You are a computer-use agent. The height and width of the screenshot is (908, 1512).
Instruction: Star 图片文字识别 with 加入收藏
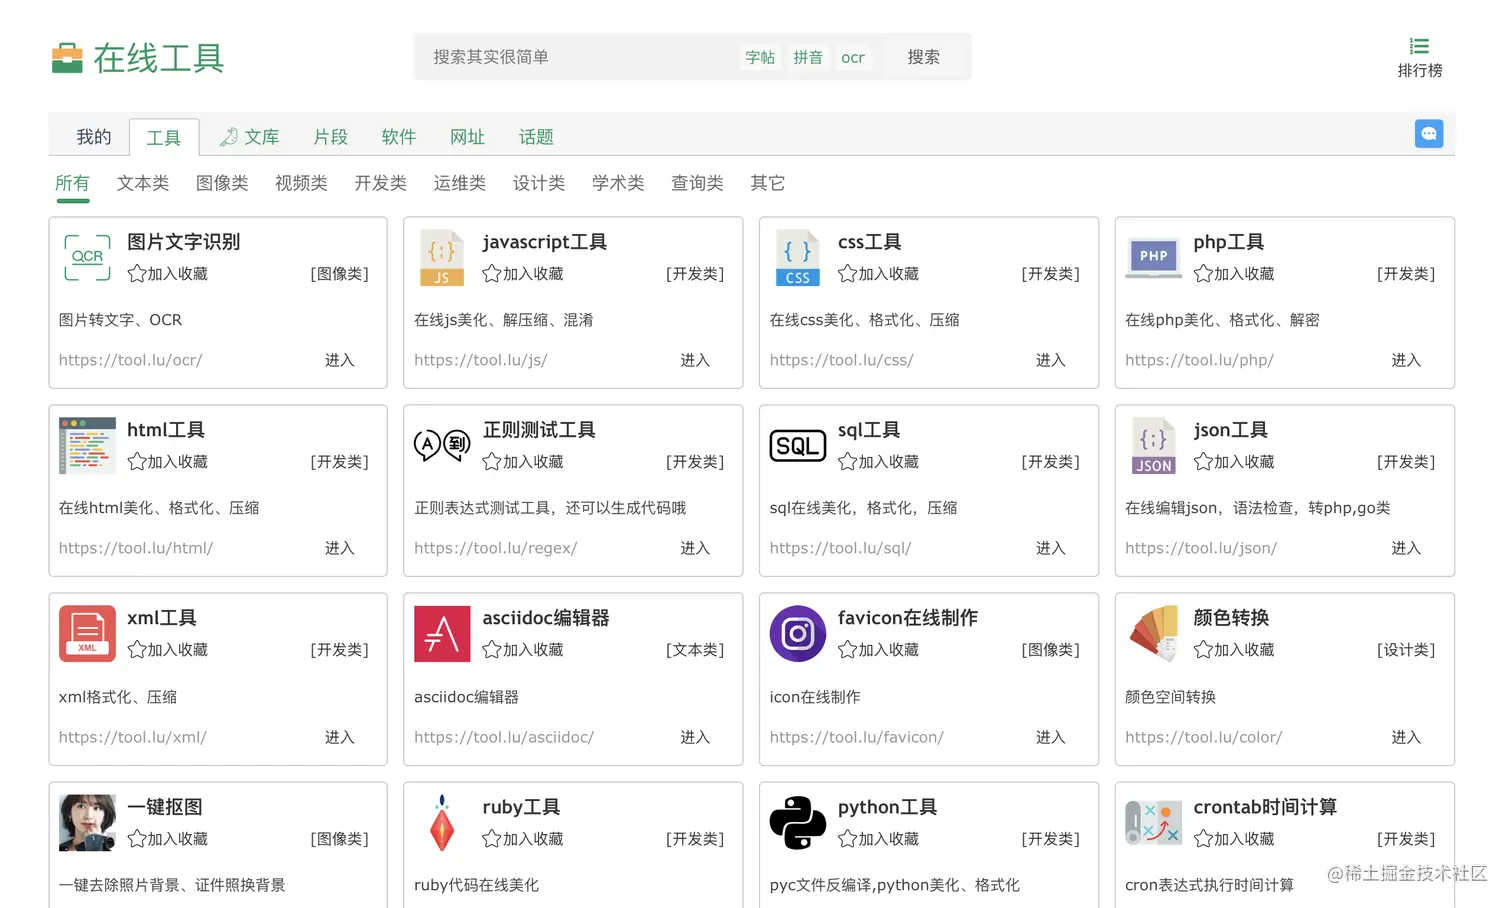[x=168, y=274]
